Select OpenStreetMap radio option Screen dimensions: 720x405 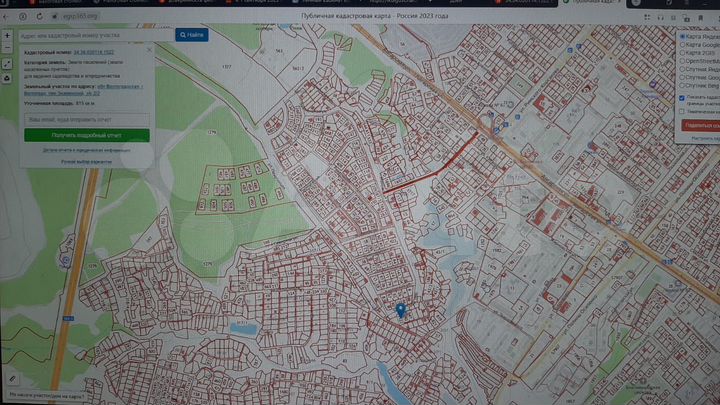682,61
